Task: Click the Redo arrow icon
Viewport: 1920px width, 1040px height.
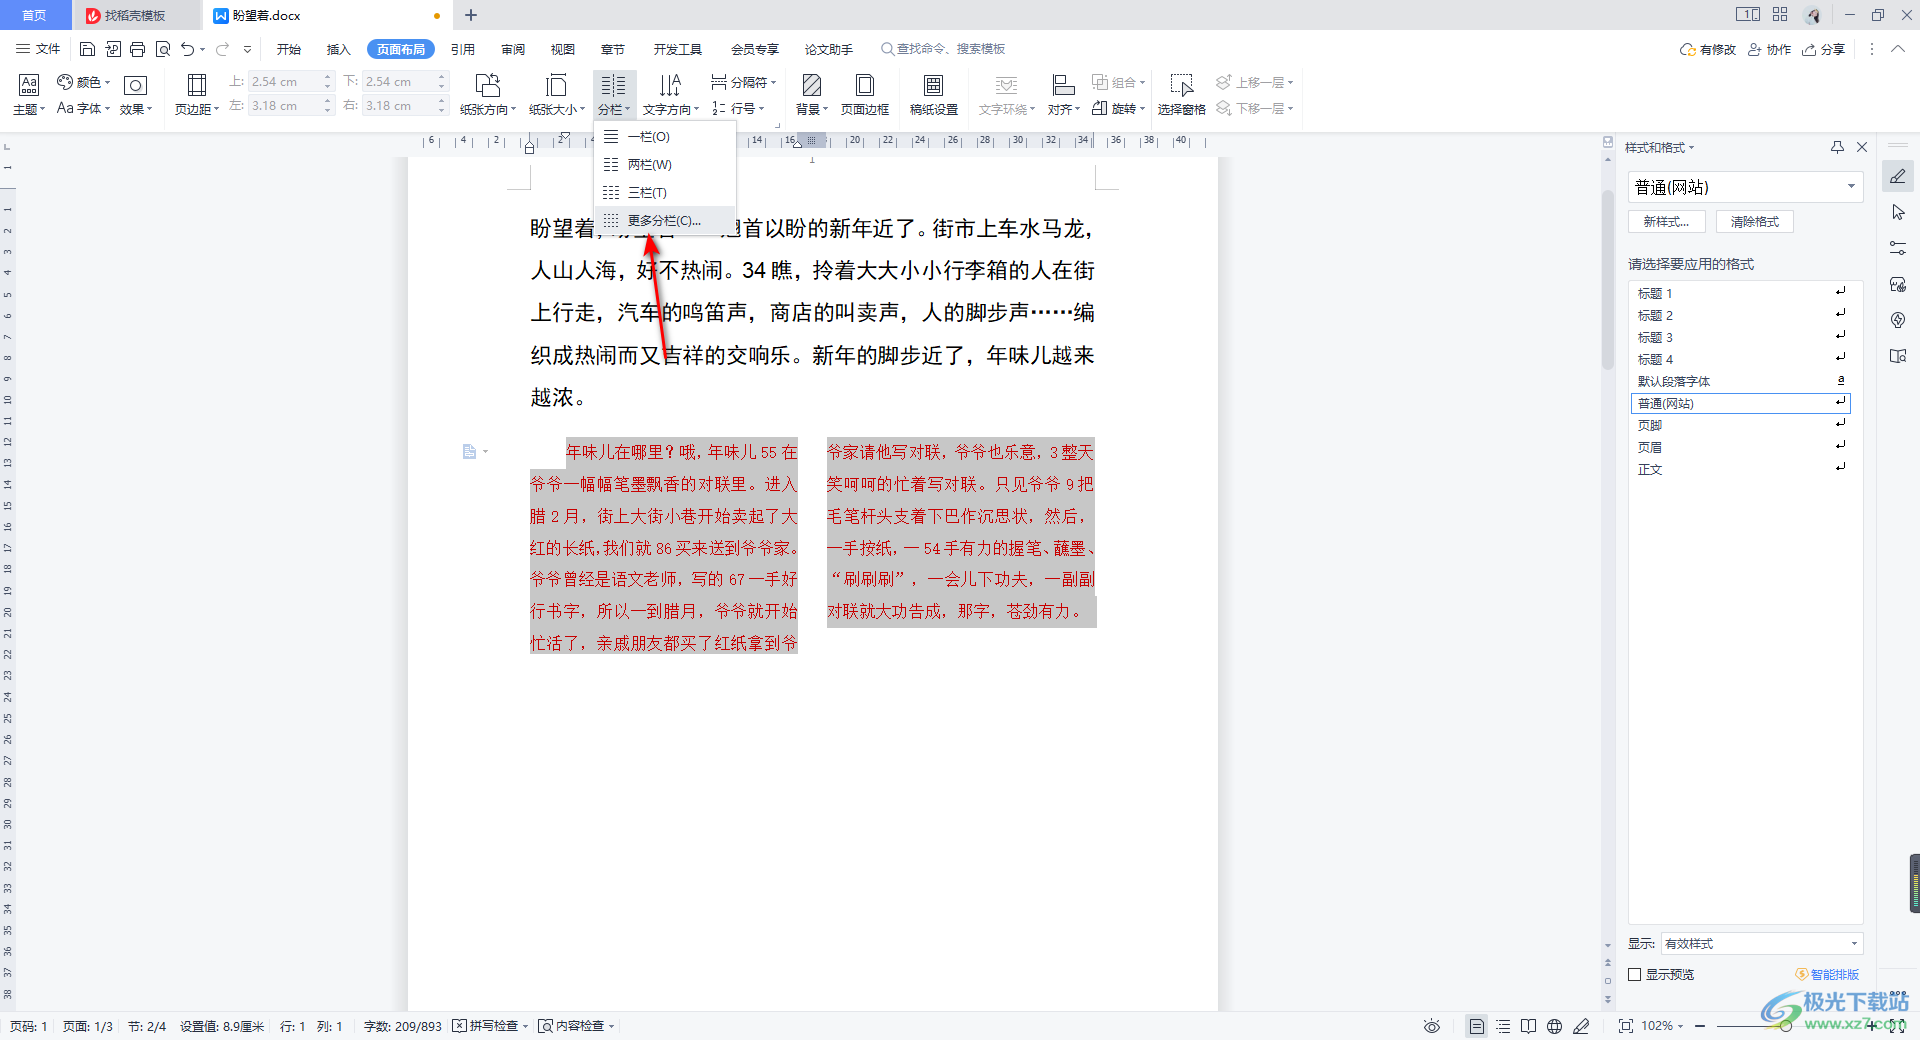Action: (222, 49)
